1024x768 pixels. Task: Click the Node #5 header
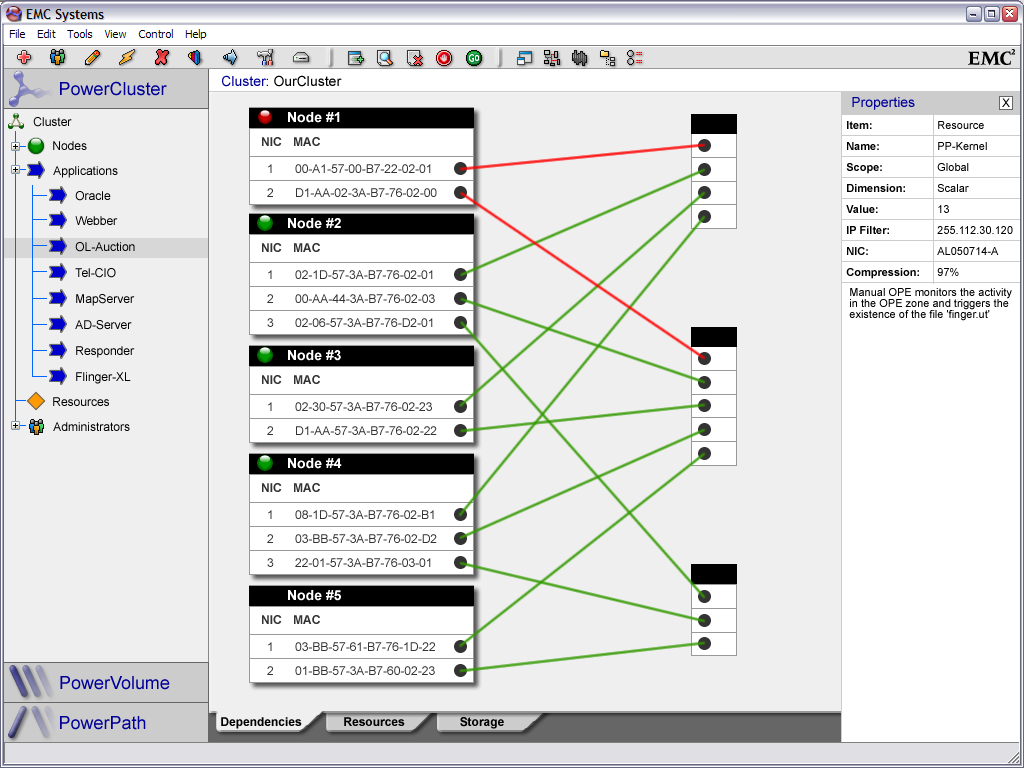[x=362, y=596]
